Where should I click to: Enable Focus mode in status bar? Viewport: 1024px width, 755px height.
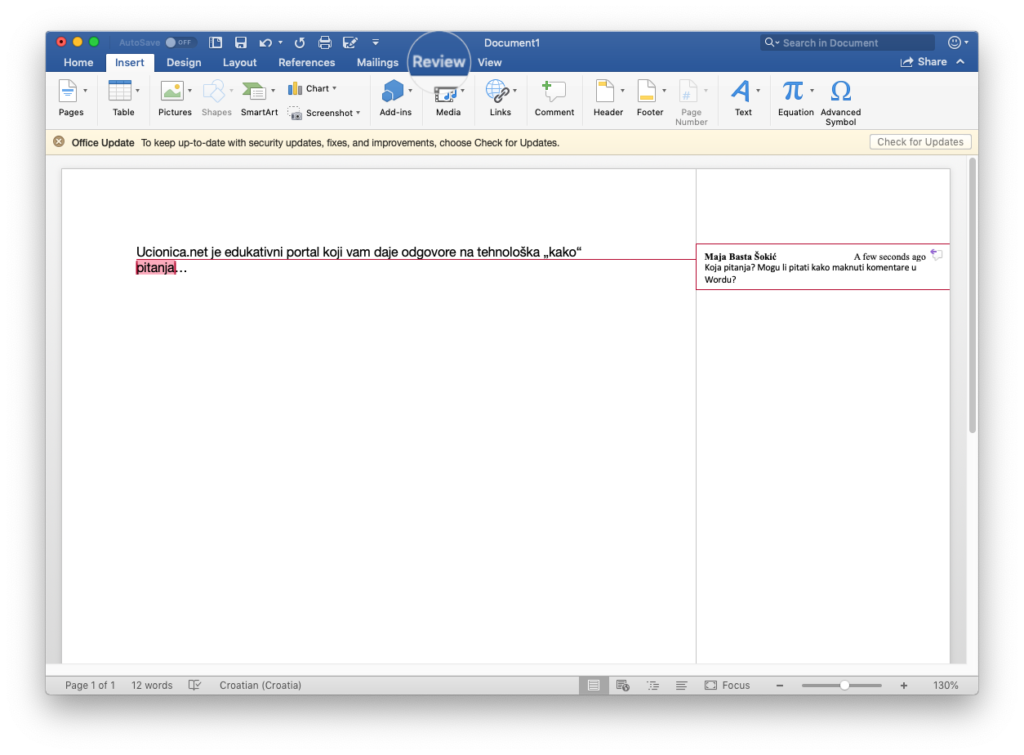coord(727,685)
